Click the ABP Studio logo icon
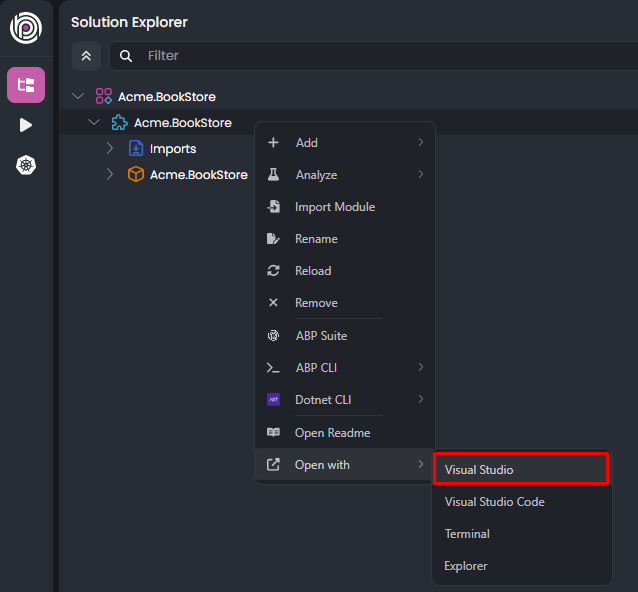This screenshot has width=638, height=592. coord(26,28)
